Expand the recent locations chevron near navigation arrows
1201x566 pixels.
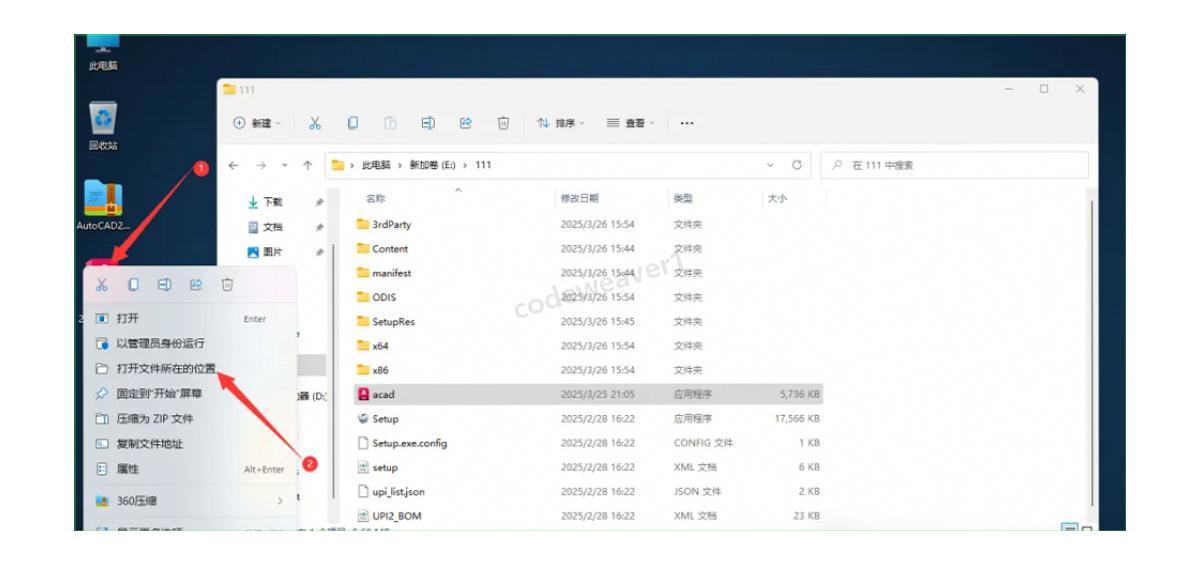[x=284, y=165]
